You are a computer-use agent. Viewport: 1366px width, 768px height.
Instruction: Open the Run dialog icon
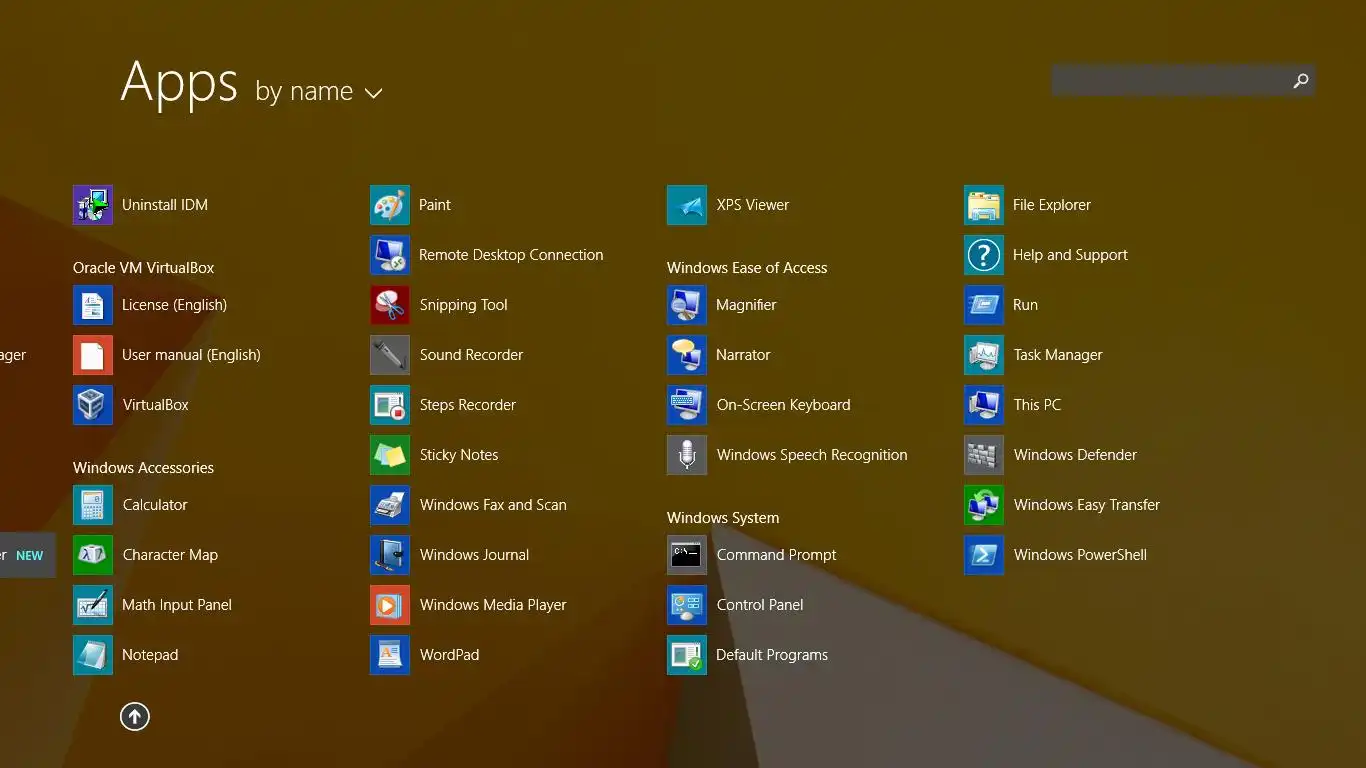(x=984, y=305)
